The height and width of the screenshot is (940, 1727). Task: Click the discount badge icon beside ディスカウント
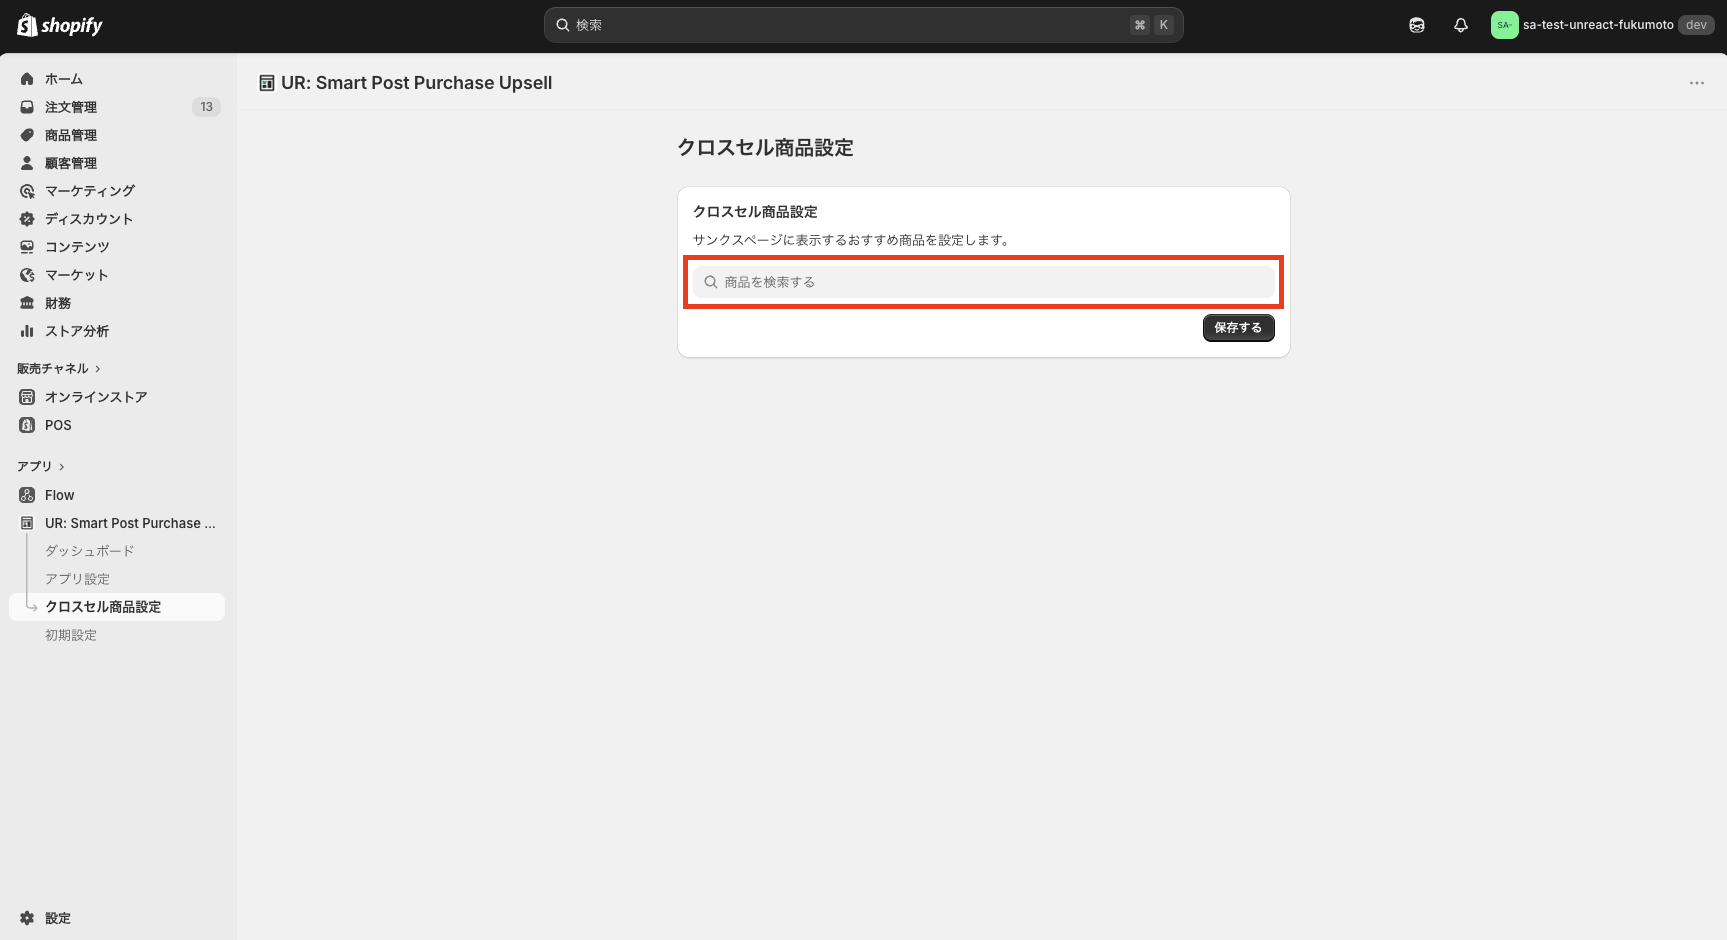pos(27,219)
